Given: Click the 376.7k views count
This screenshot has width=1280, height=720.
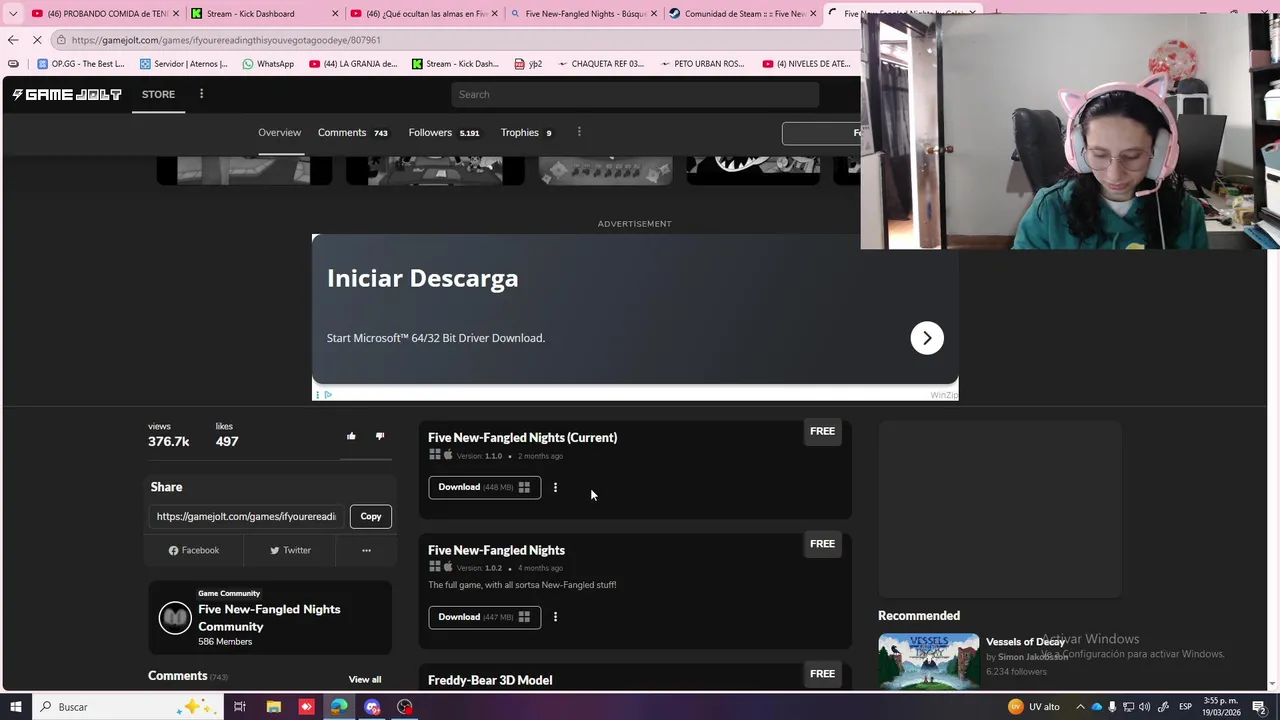Looking at the screenshot, I should pos(168,441).
